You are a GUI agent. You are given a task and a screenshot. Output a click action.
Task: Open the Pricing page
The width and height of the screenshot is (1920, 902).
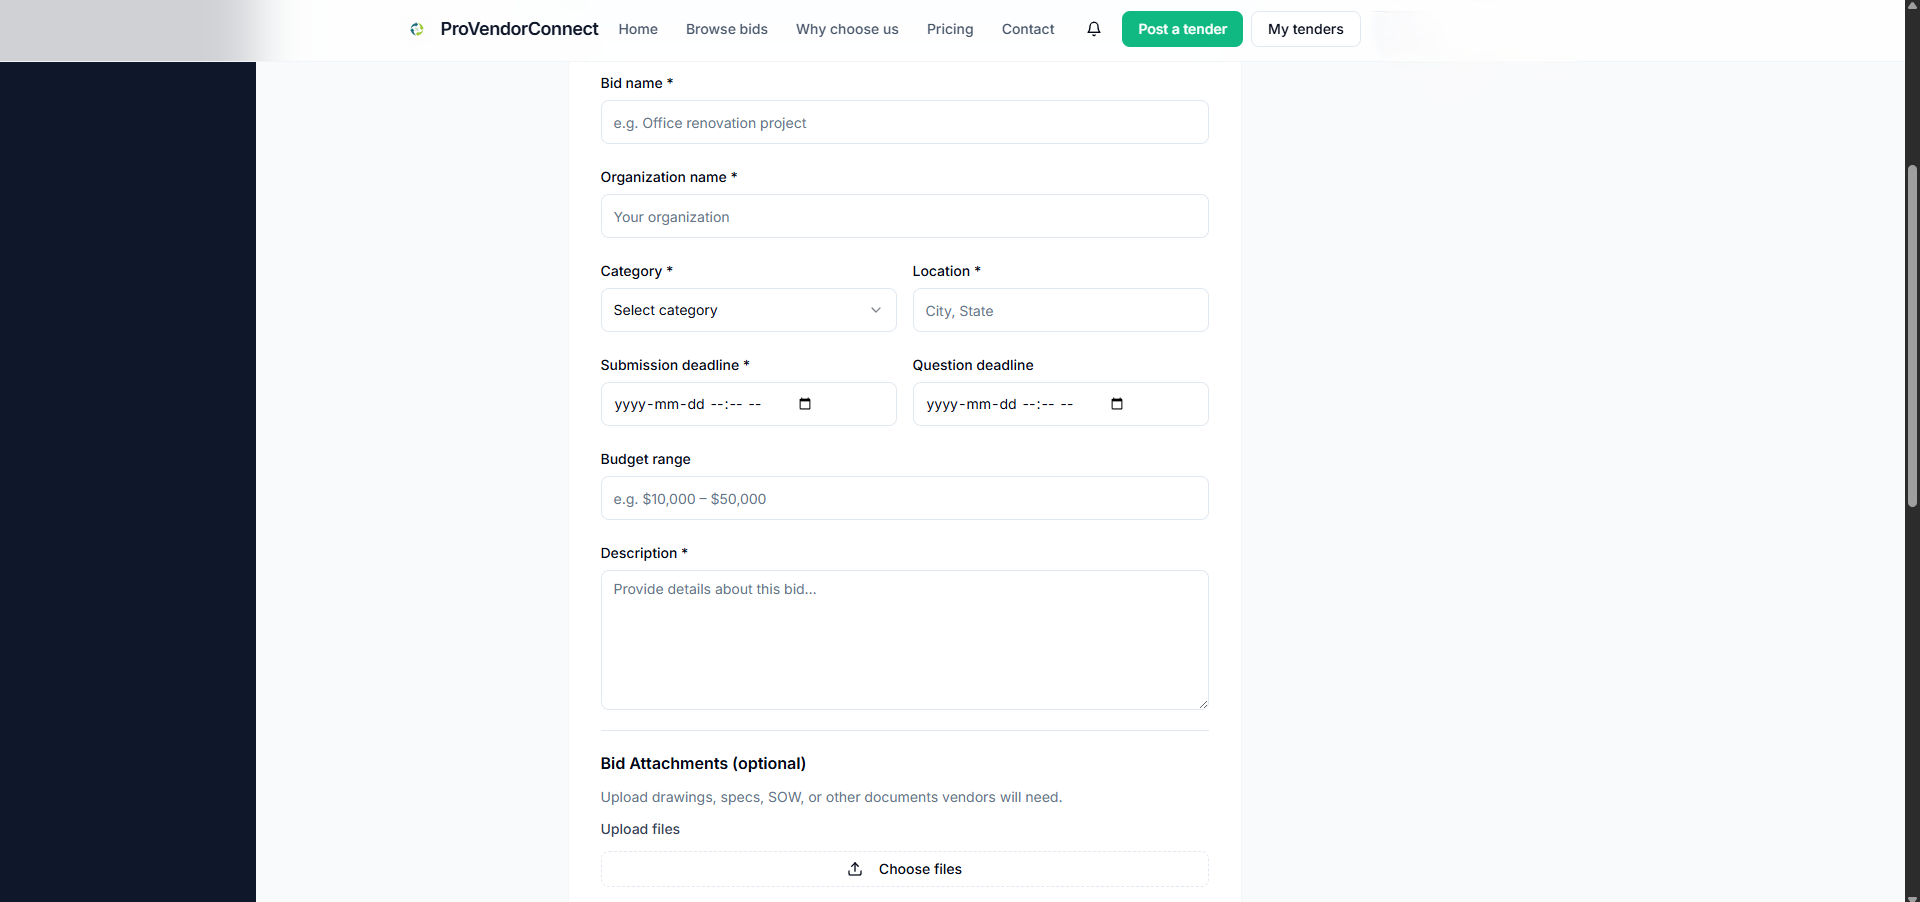950,29
